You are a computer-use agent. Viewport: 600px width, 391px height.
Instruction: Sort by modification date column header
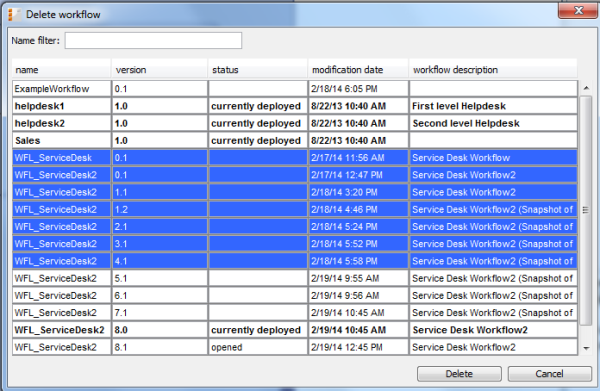point(358,70)
